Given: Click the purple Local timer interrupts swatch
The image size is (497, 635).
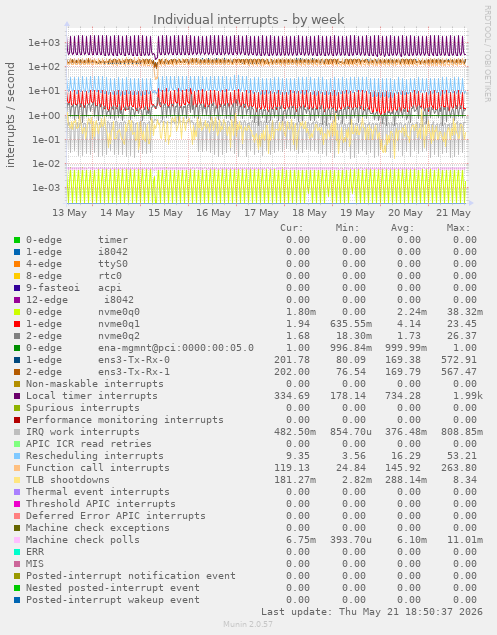Looking at the screenshot, I should point(17,396).
